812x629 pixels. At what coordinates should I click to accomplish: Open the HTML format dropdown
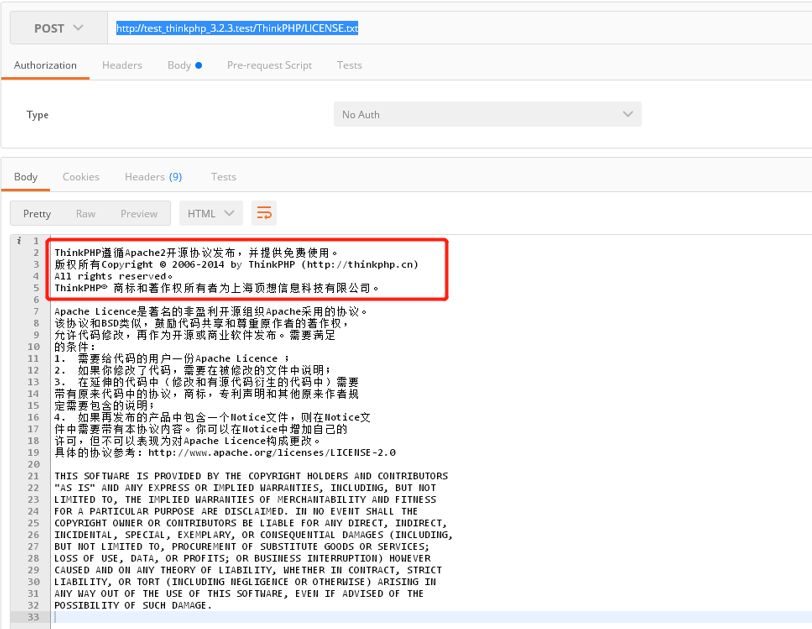click(x=211, y=214)
